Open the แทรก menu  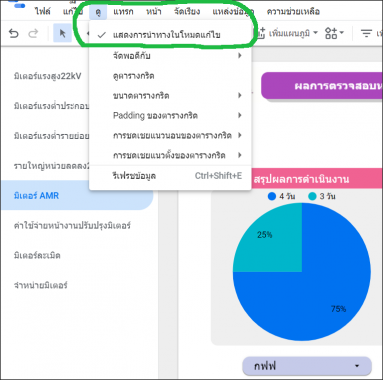click(x=123, y=12)
